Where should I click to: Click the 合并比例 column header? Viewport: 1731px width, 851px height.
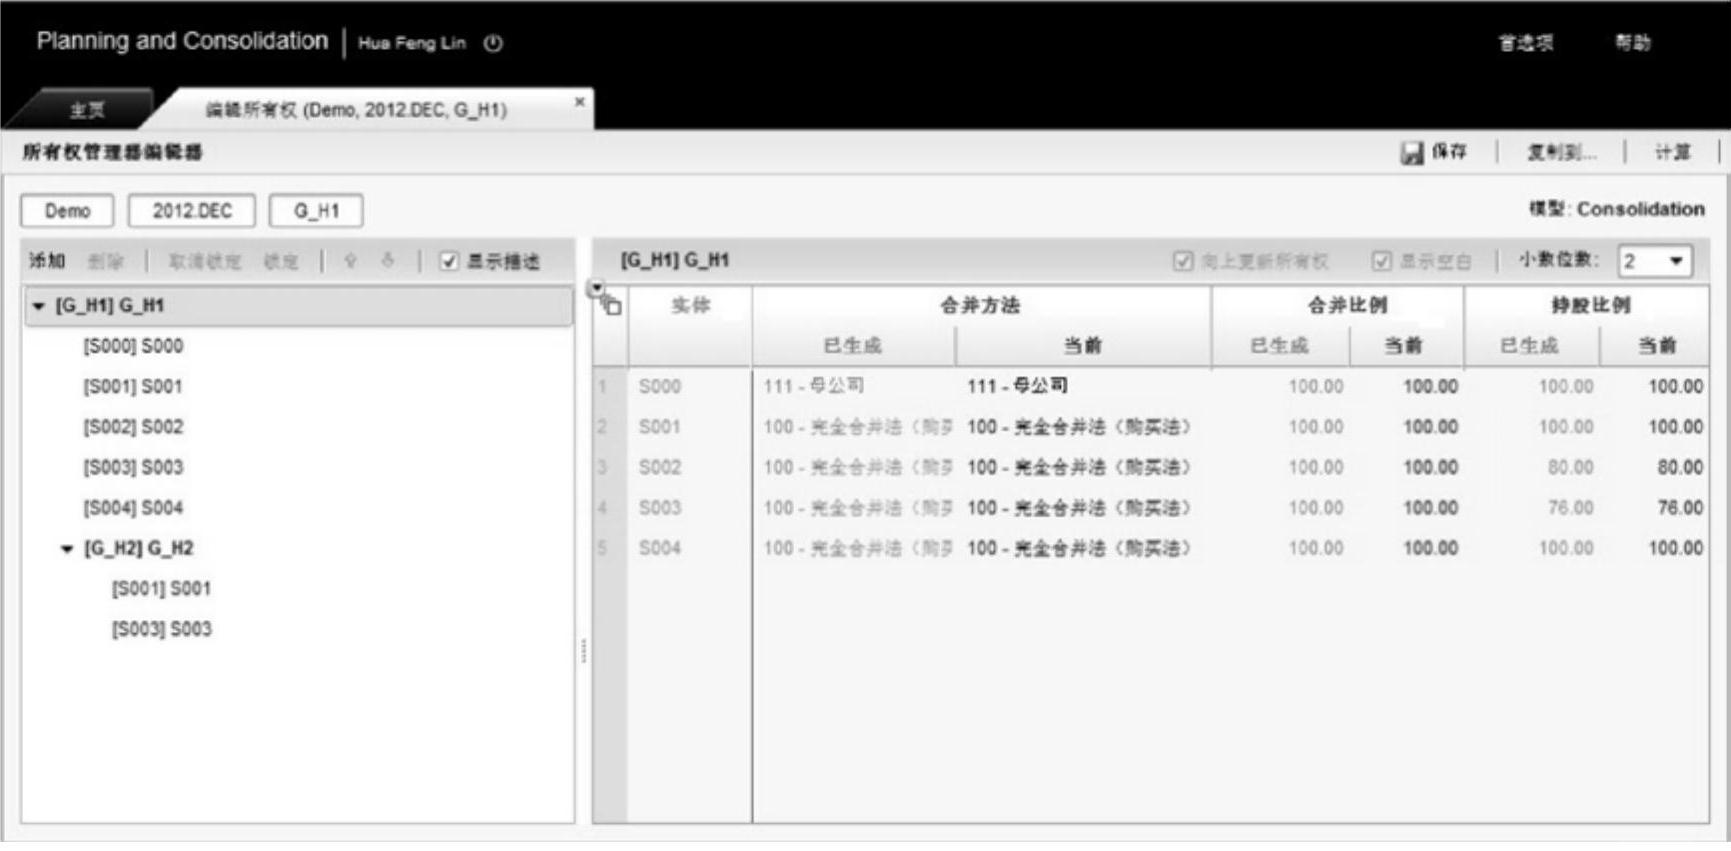pyautogui.click(x=1338, y=306)
